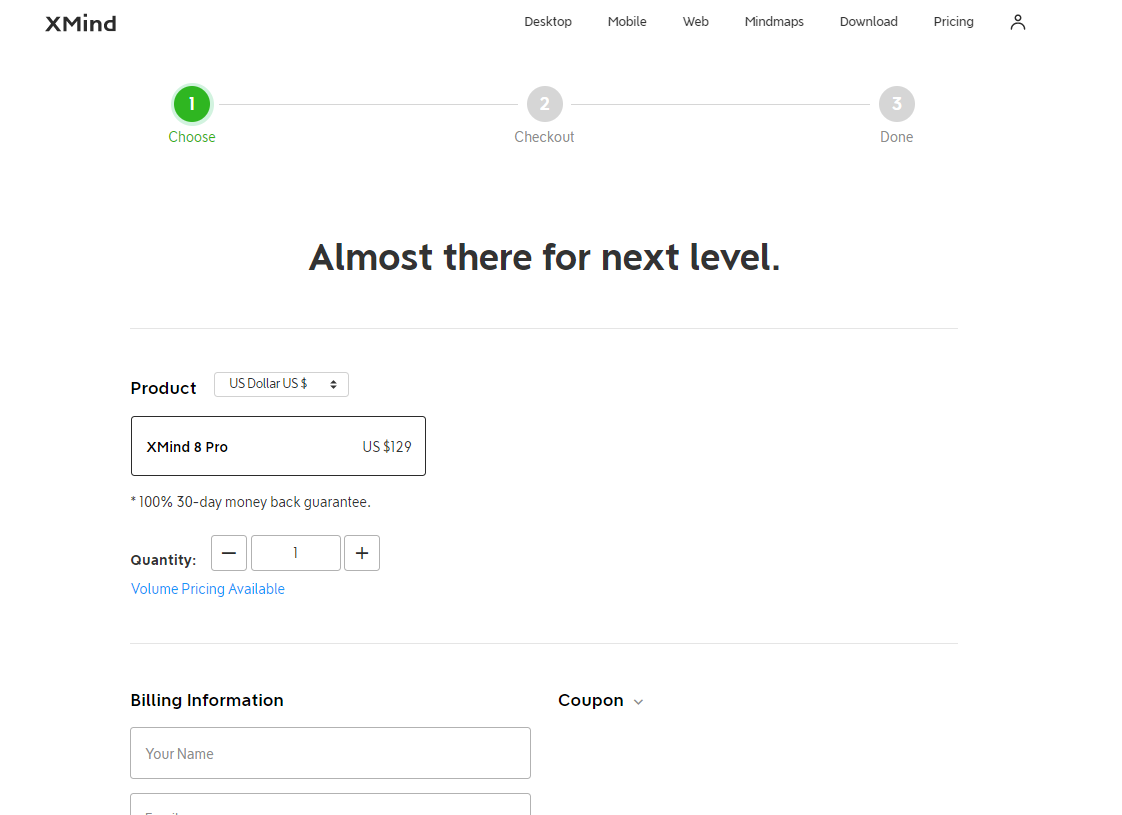Click the 'Billing Information' heading

pos(207,700)
